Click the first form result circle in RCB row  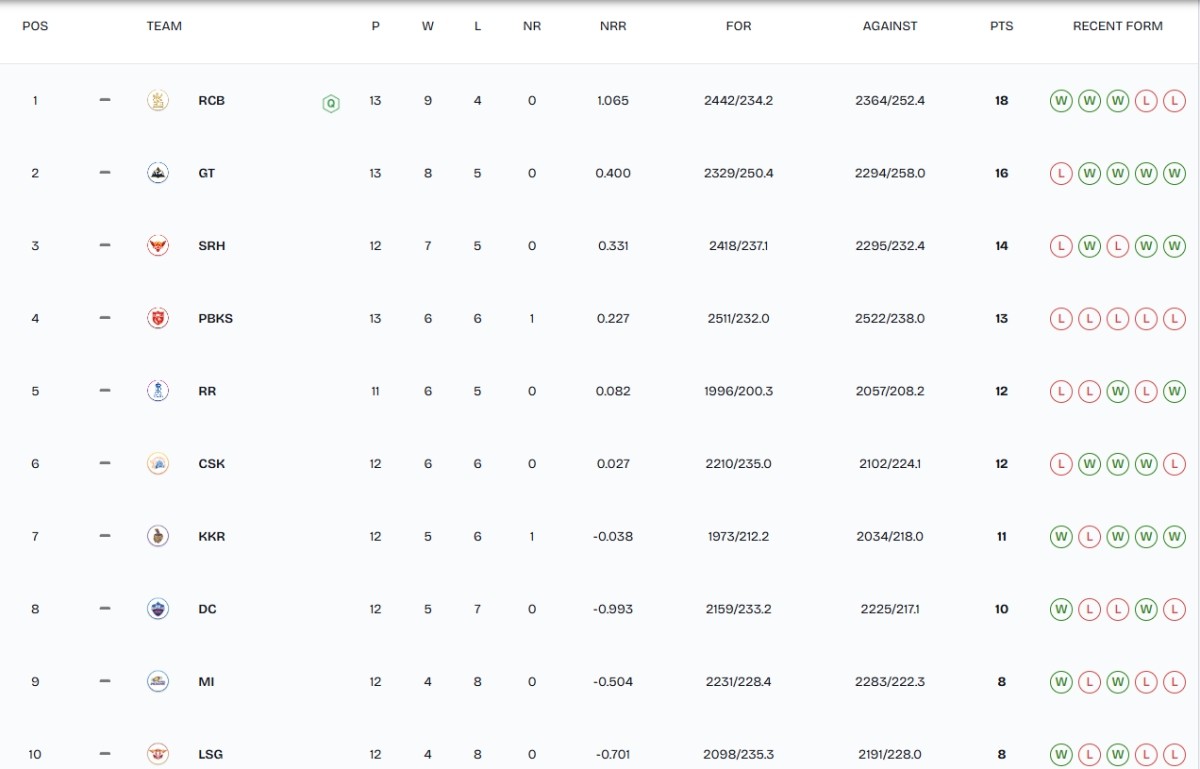tap(1061, 101)
